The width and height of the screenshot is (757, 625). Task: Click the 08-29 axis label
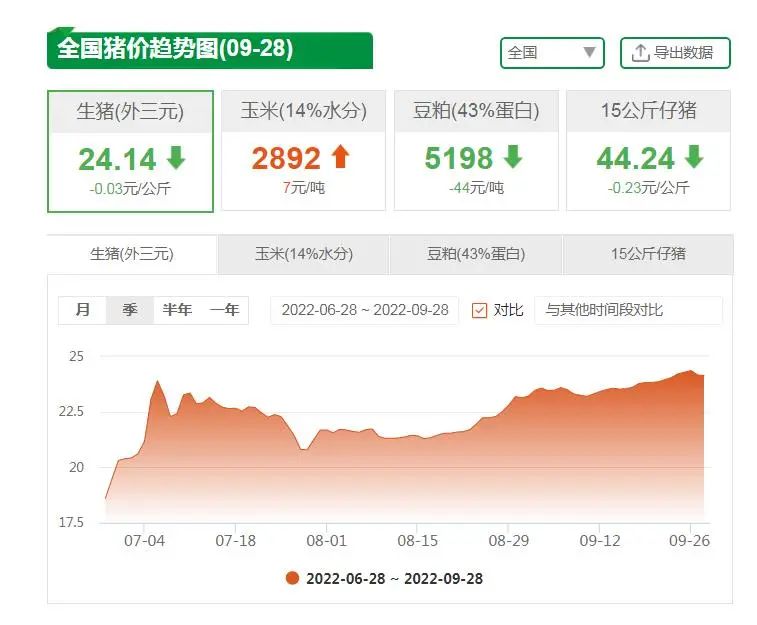(x=508, y=541)
